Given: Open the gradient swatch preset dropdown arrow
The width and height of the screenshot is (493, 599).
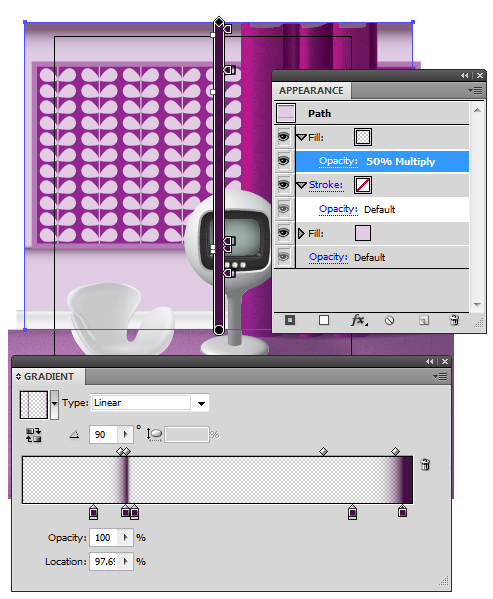Looking at the screenshot, I should 54,405.
